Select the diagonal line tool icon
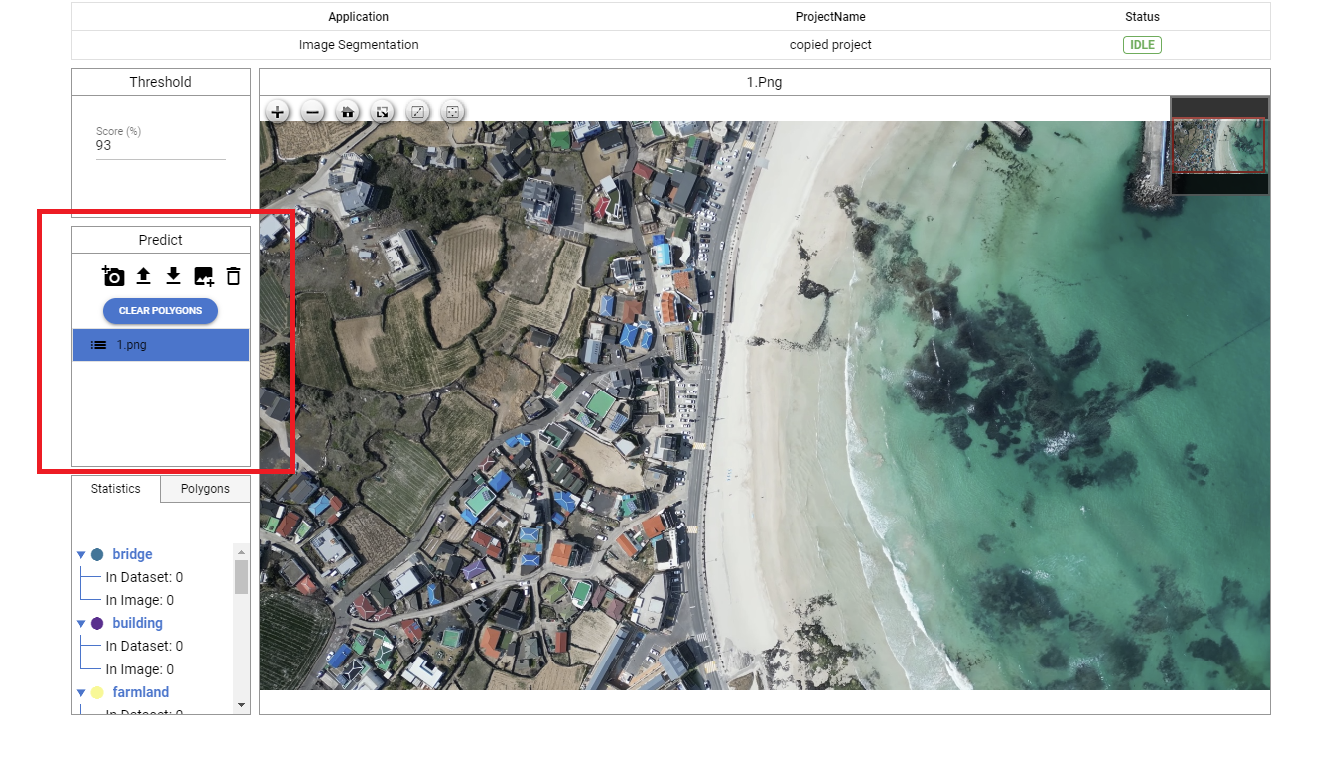Viewport: 1329px width, 761px height. [x=418, y=112]
